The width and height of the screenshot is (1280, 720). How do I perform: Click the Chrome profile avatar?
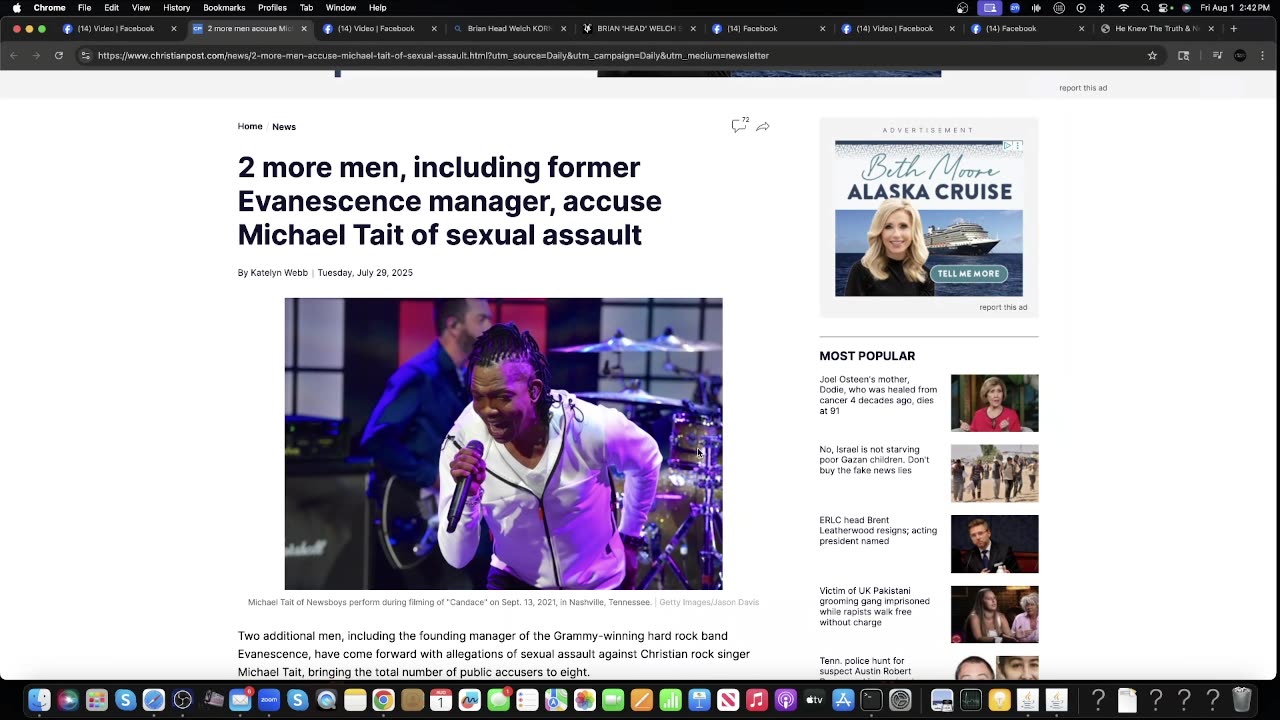(1241, 56)
